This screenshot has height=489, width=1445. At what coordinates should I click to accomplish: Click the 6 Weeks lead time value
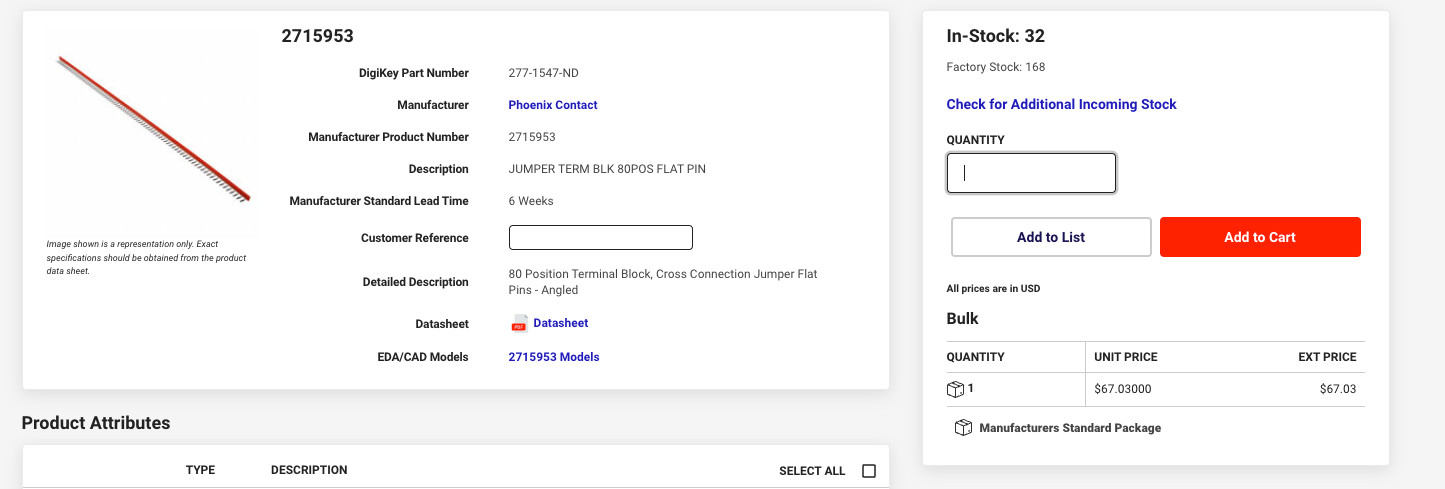(x=531, y=201)
